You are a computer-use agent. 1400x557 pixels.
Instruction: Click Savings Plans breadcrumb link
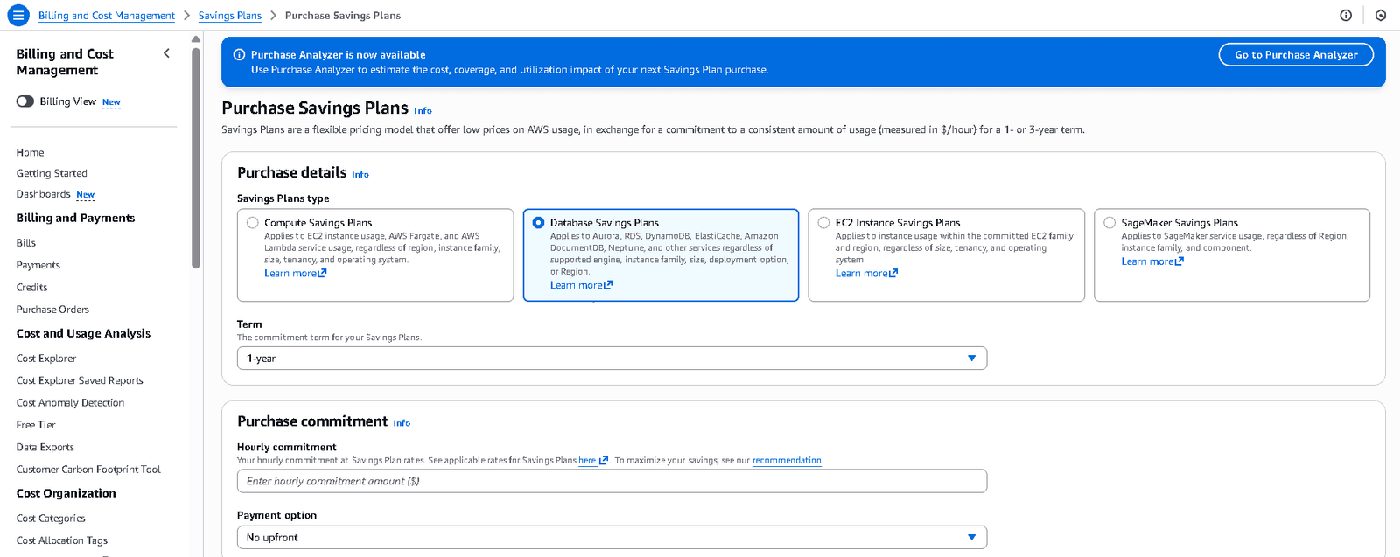pyautogui.click(x=231, y=16)
